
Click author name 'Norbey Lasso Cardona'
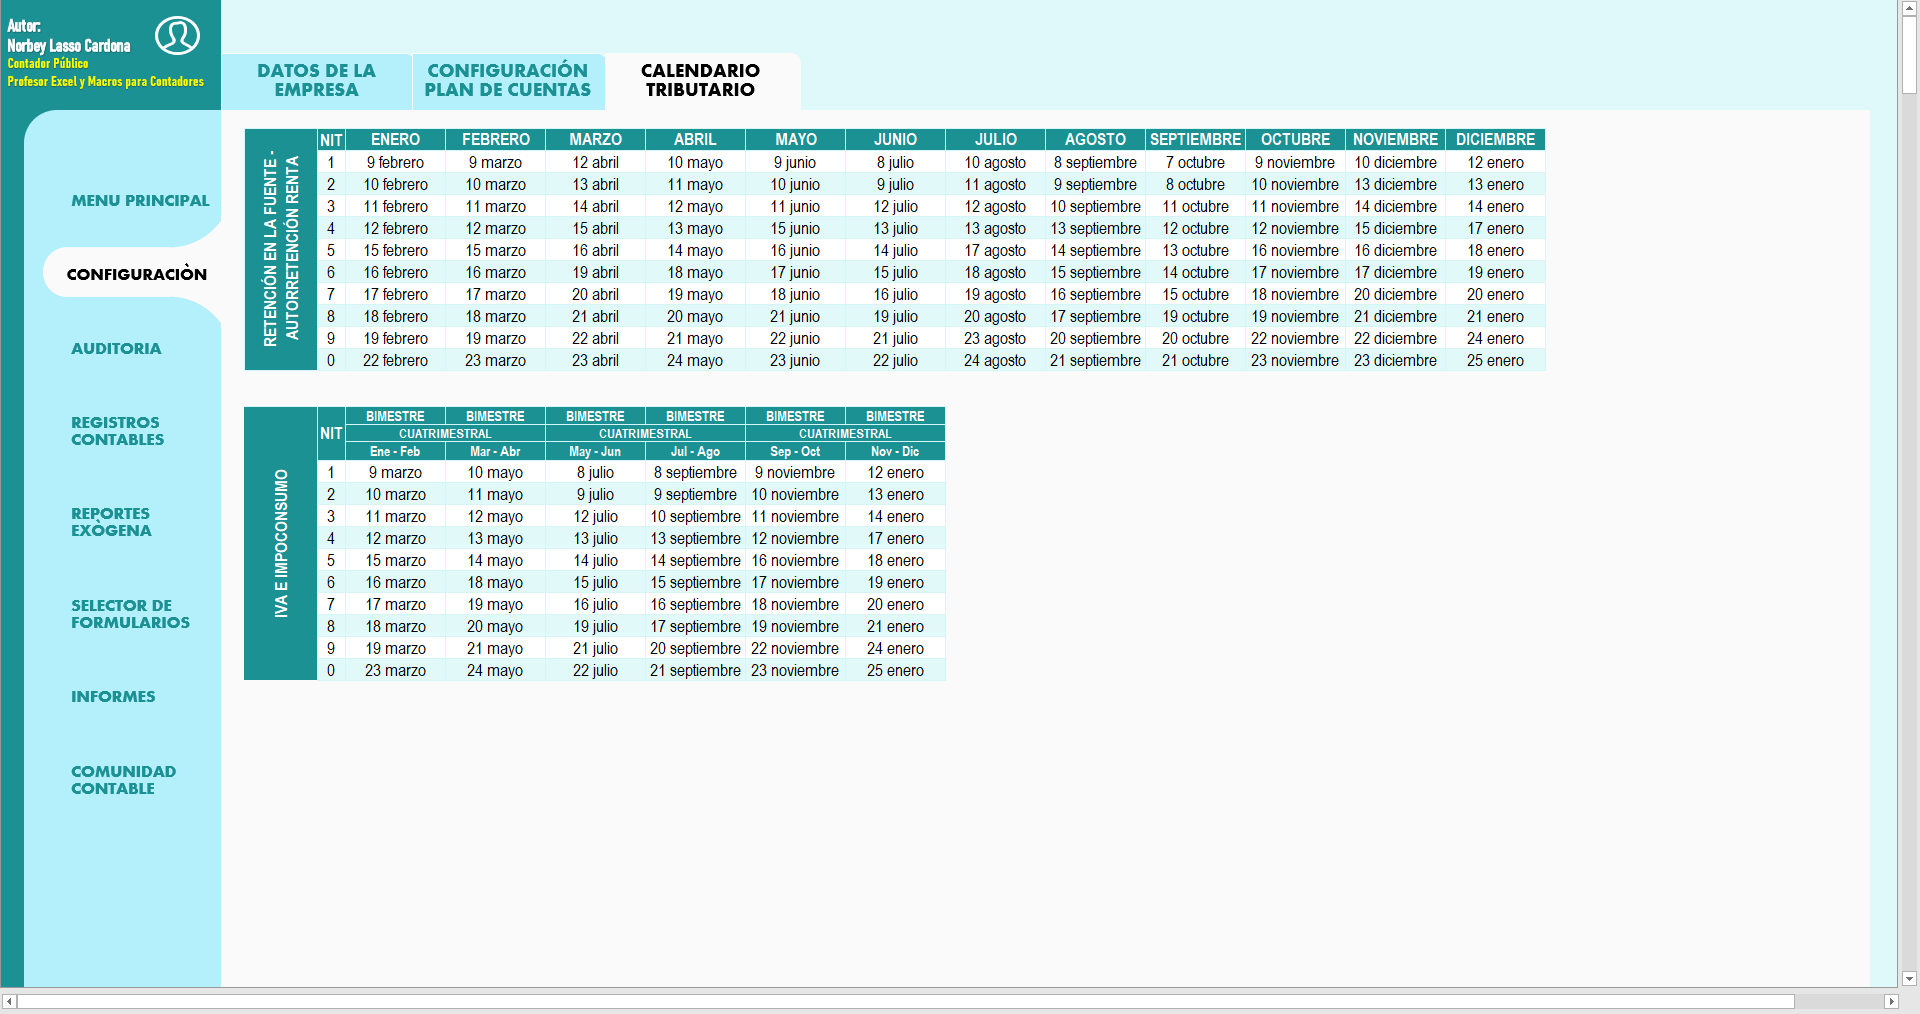tap(69, 46)
